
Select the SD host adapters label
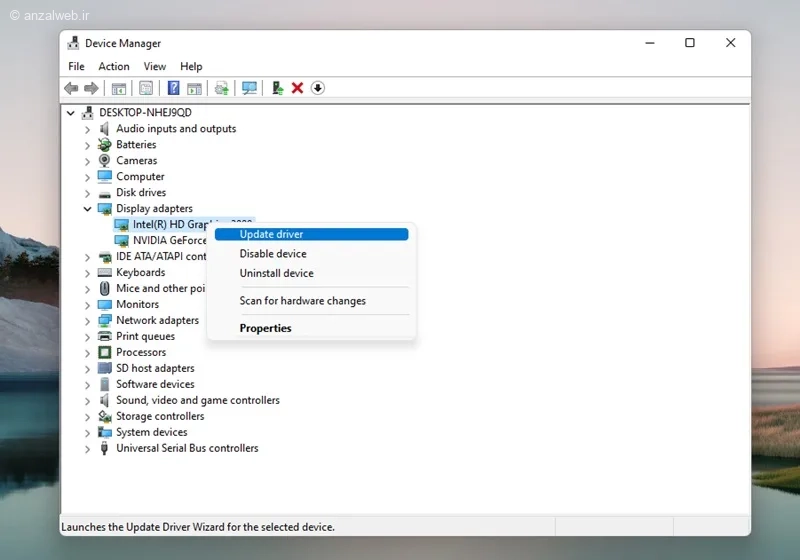pyautogui.click(x=155, y=368)
